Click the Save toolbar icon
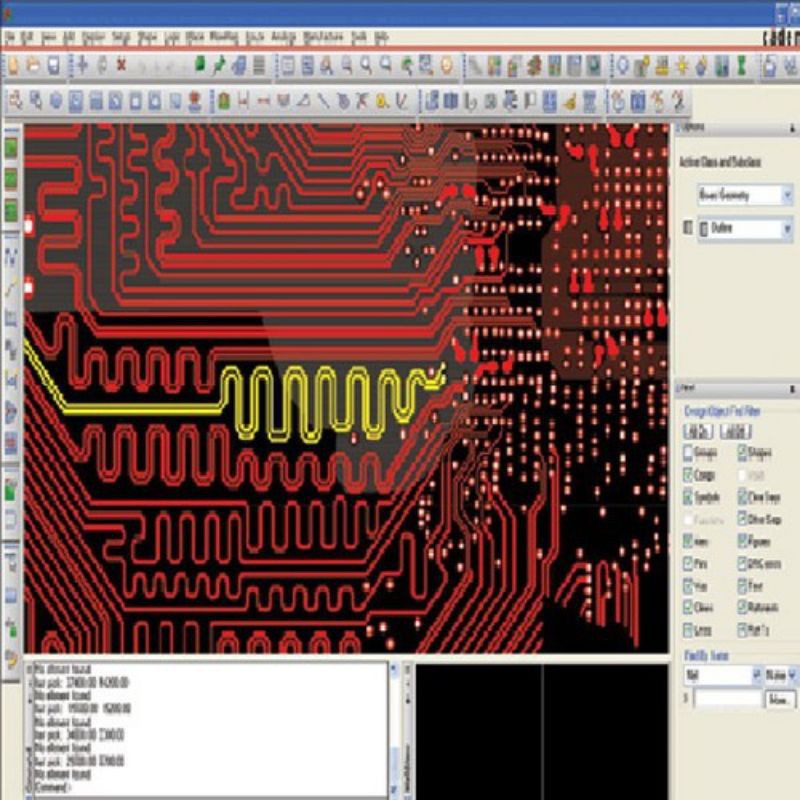Screen dimensions: 800x800 click(x=54, y=66)
